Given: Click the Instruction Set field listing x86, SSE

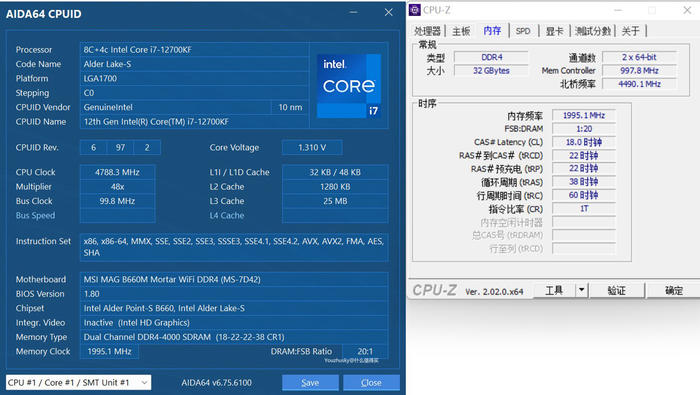Looking at the screenshot, I should coord(234,247).
